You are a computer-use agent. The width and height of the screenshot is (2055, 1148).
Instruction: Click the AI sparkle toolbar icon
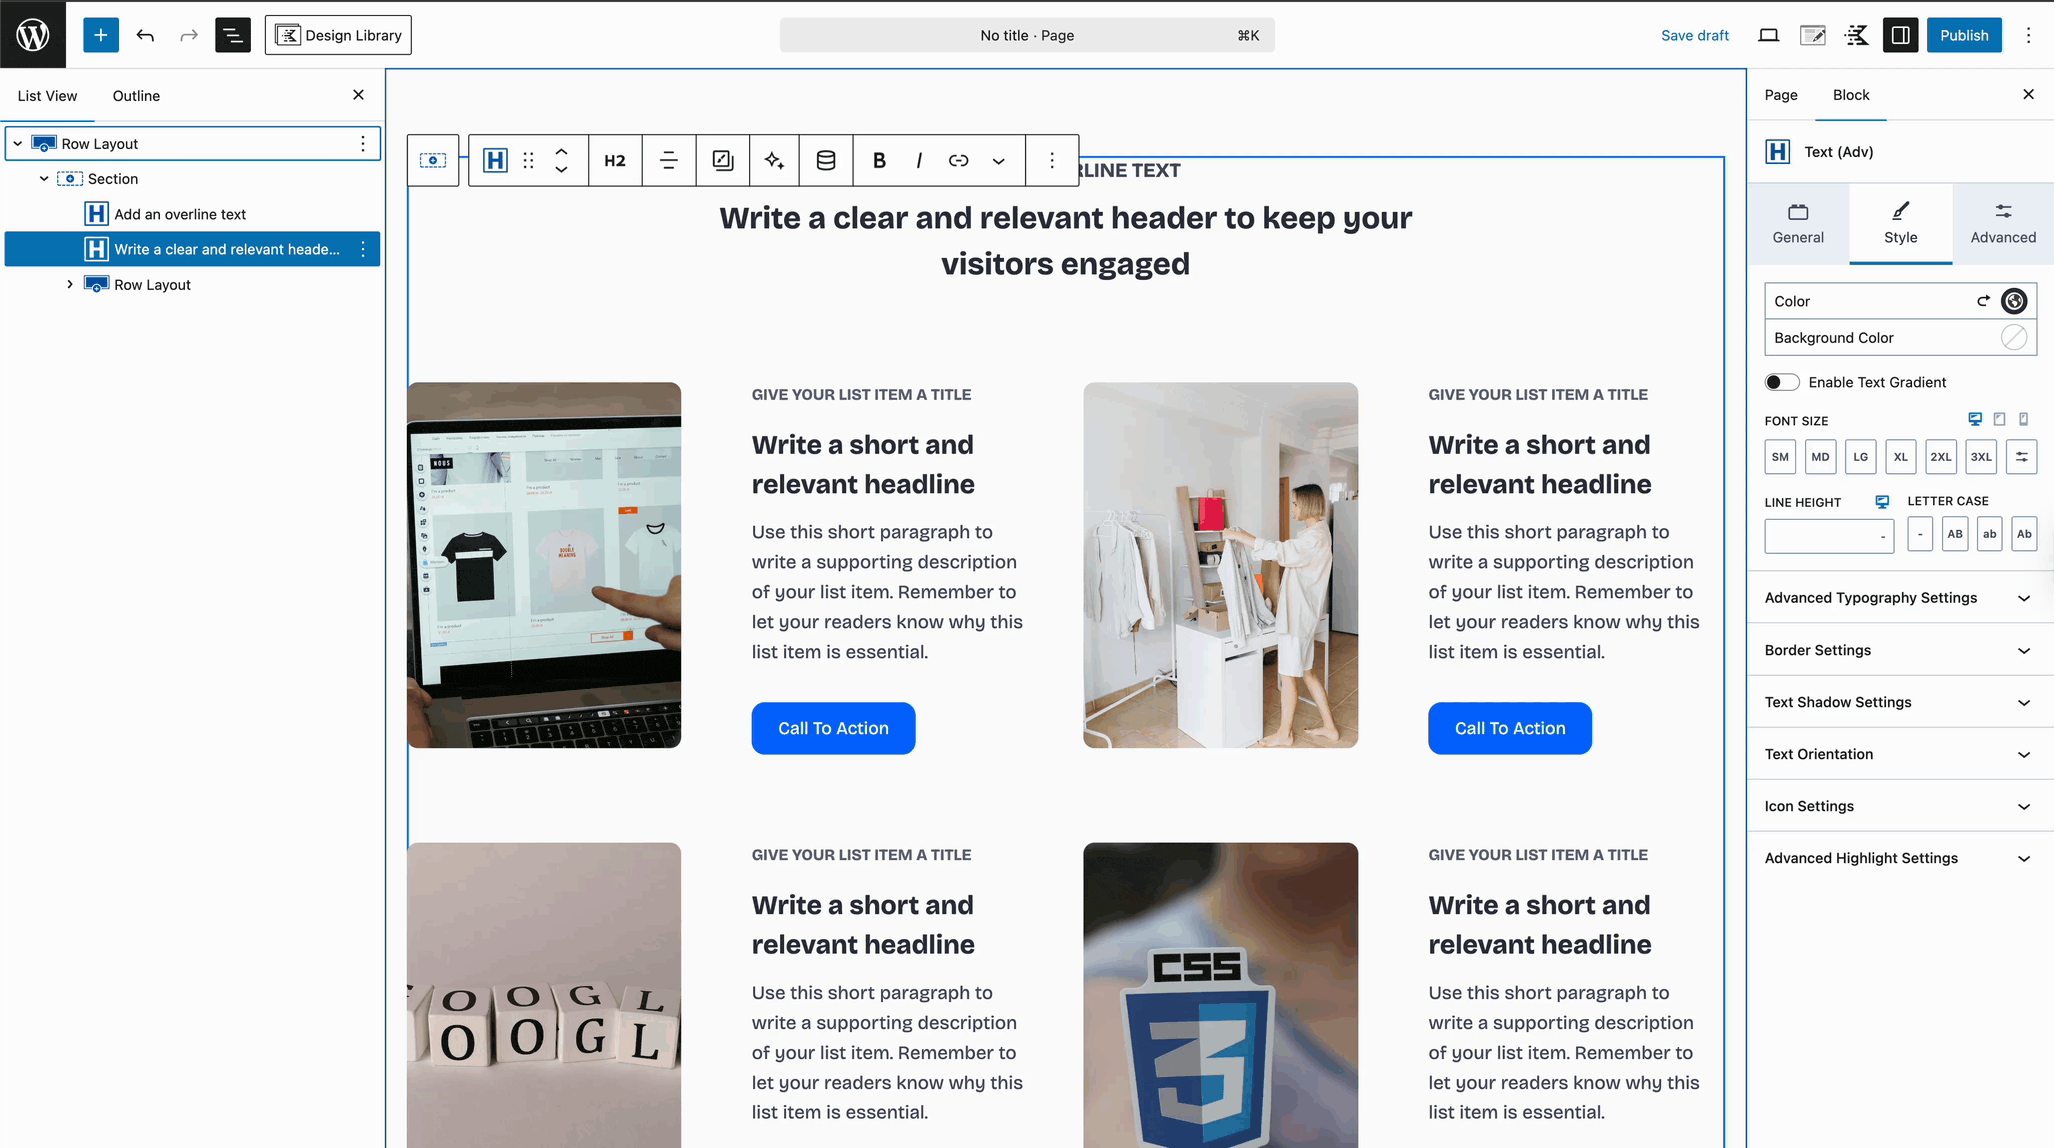click(x=774, y=160)
